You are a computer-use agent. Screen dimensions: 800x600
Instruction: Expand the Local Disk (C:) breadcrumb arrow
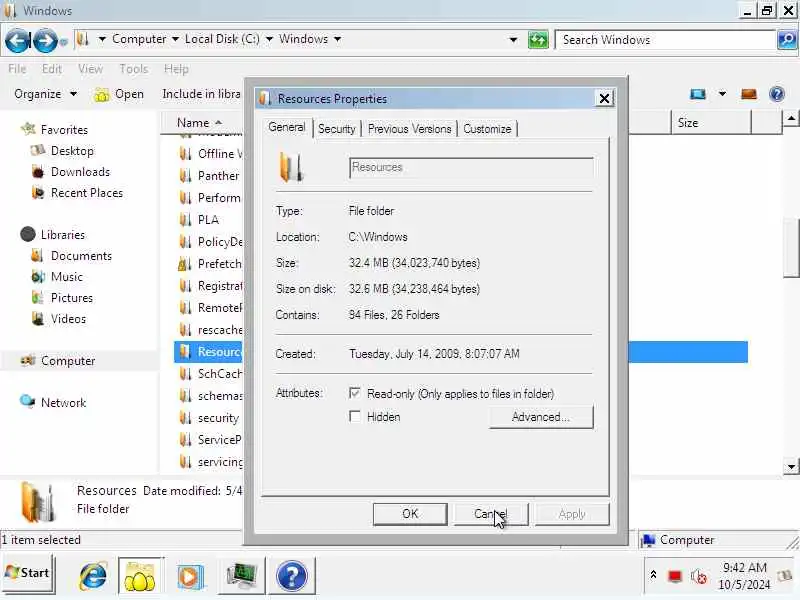(x=269, y=39)
